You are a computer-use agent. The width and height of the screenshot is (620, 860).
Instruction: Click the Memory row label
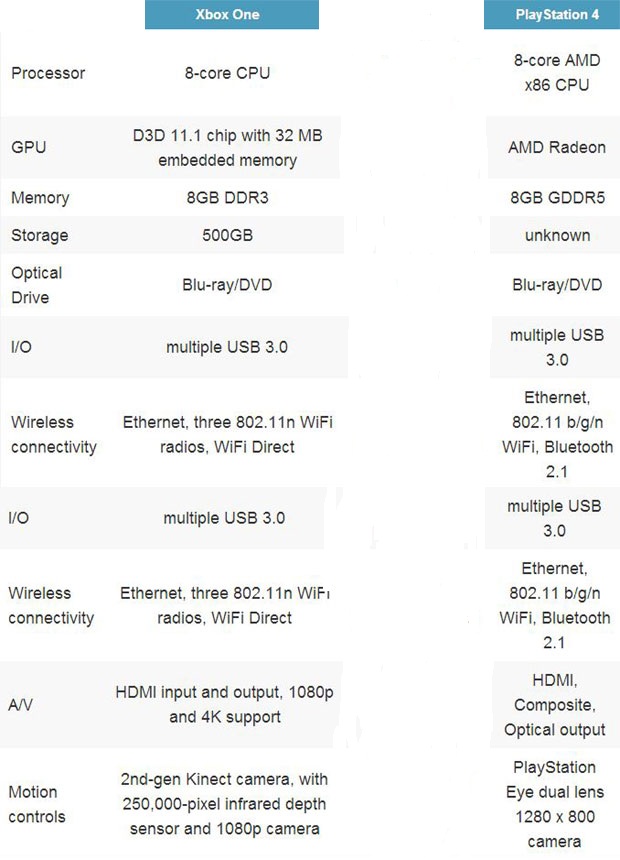pyautogui.click(x=40, y=198)
